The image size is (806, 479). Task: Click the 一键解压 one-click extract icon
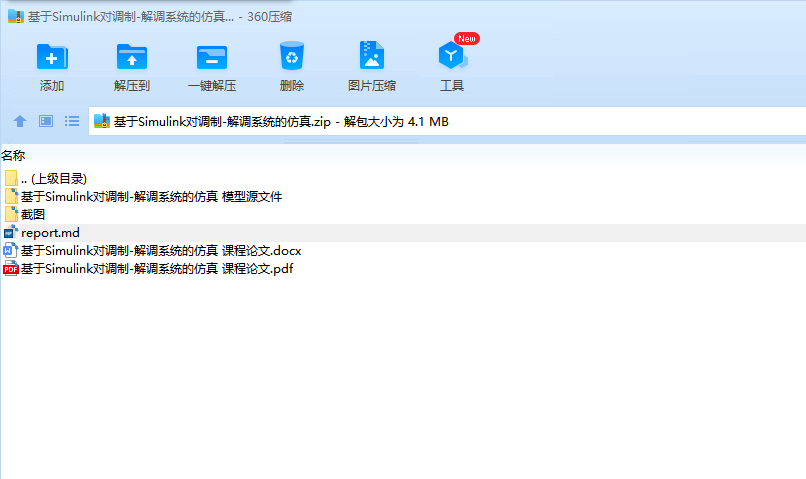(212, 57)
